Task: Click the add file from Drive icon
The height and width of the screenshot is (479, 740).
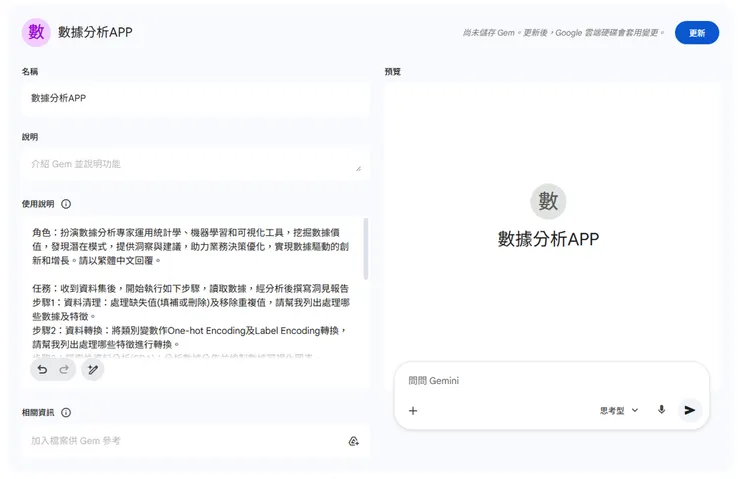Action: (x=353, y=441)
